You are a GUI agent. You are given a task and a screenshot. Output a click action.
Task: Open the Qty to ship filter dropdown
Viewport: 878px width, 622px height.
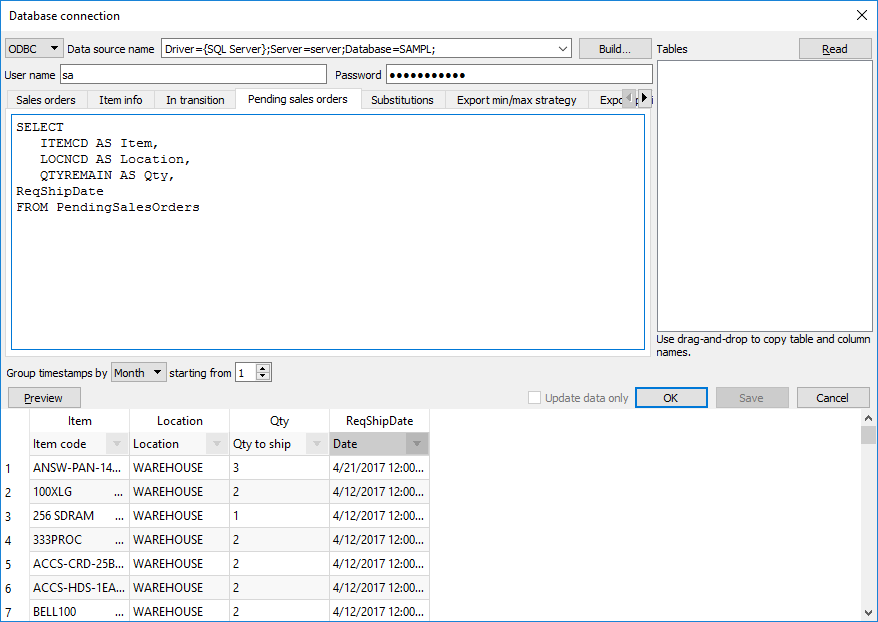tap(317, 444)
